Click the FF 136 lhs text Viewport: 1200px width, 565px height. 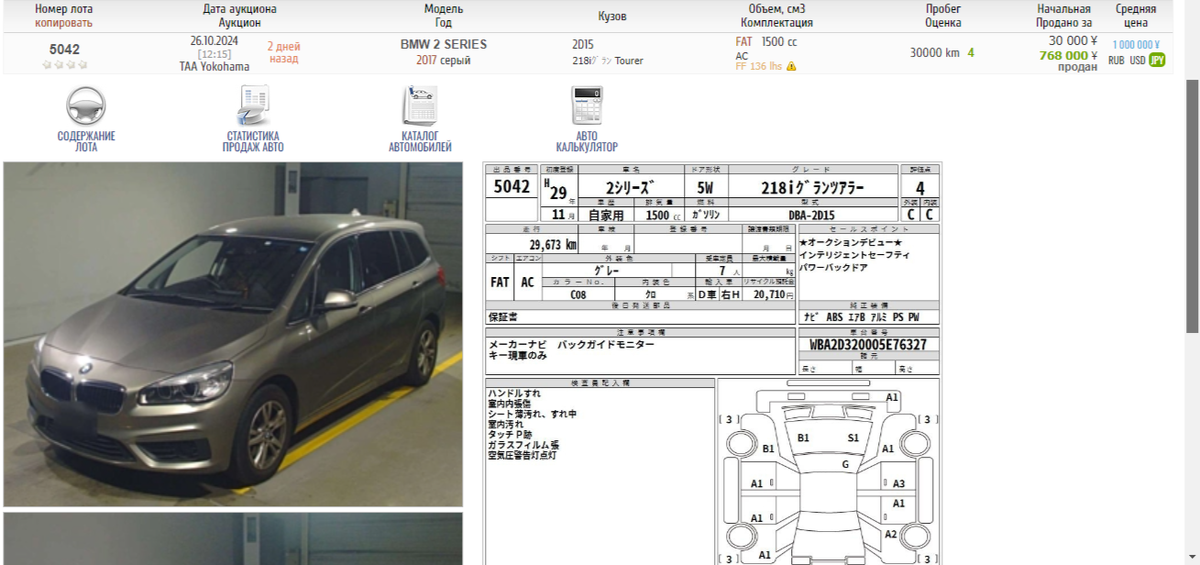coord(758,67)
